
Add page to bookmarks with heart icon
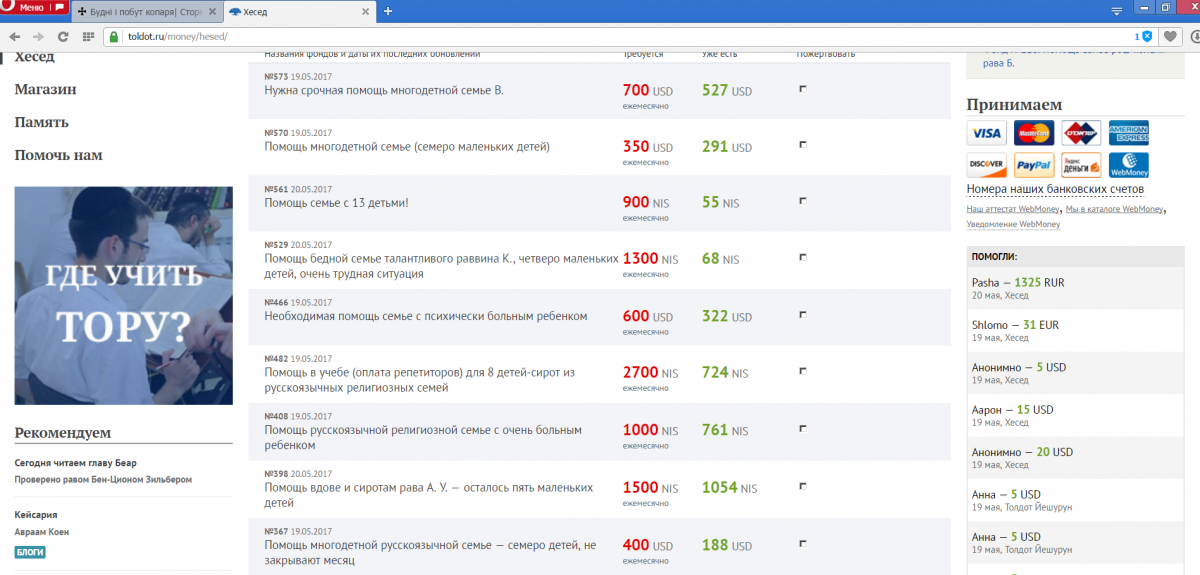(x=1169, y=37)
